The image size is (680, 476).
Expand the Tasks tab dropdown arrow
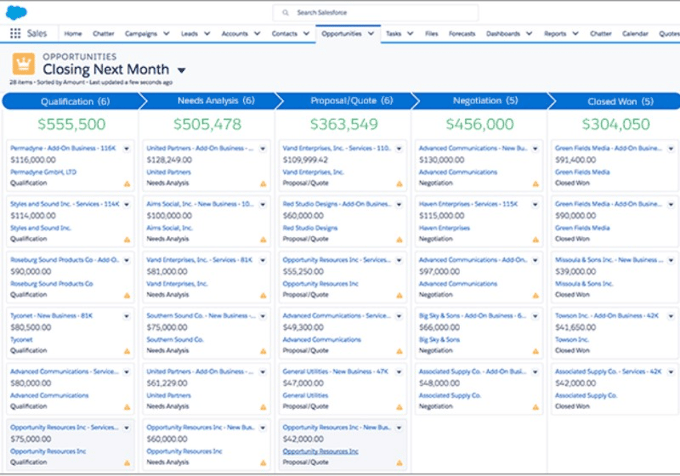(410, 33)
